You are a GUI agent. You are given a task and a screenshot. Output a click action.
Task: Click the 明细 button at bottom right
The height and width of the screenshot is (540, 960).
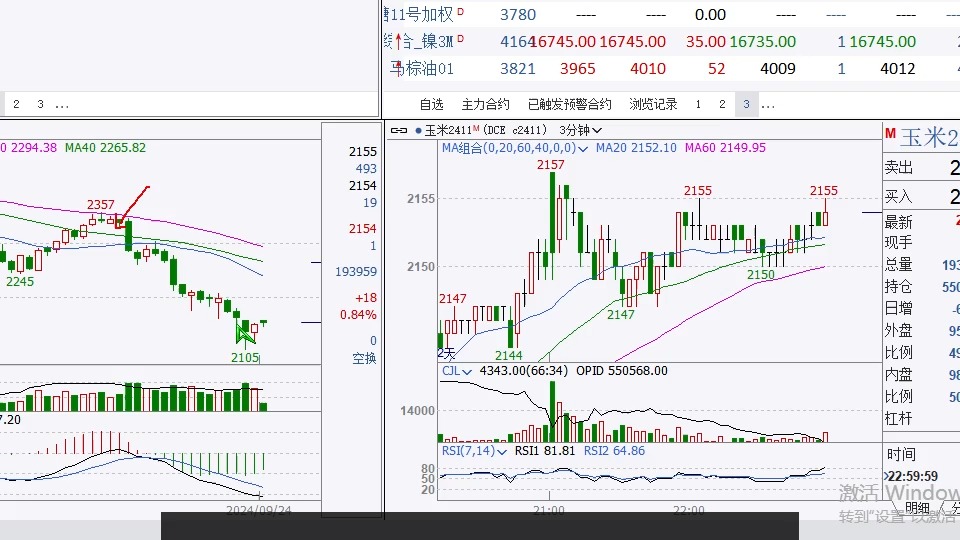[x=917, y=508]
